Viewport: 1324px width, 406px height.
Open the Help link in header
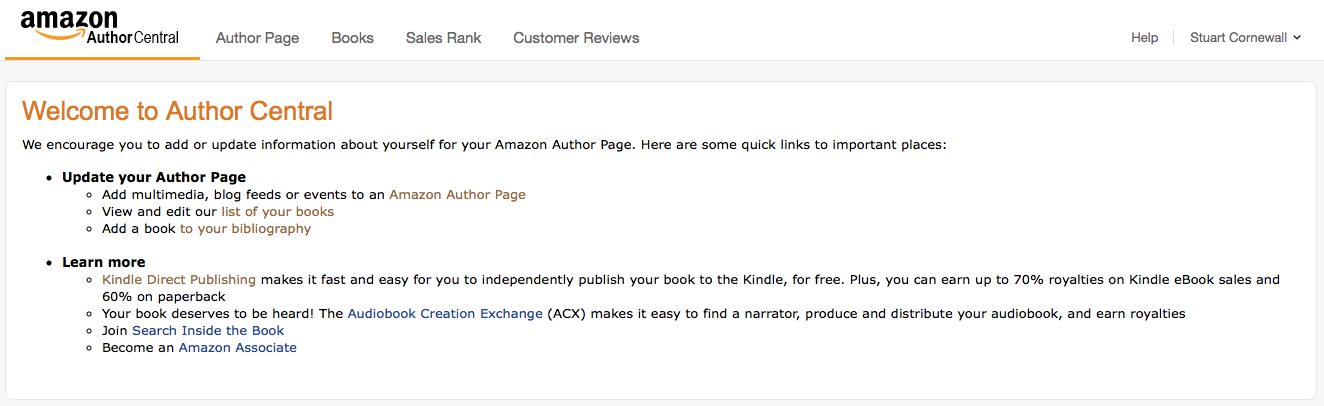pyautogui.click(x=1144, y=38)
